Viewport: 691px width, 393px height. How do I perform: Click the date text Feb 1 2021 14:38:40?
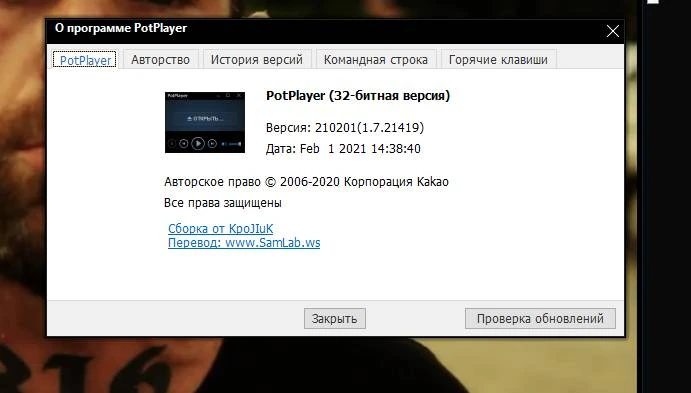(360, 148)
